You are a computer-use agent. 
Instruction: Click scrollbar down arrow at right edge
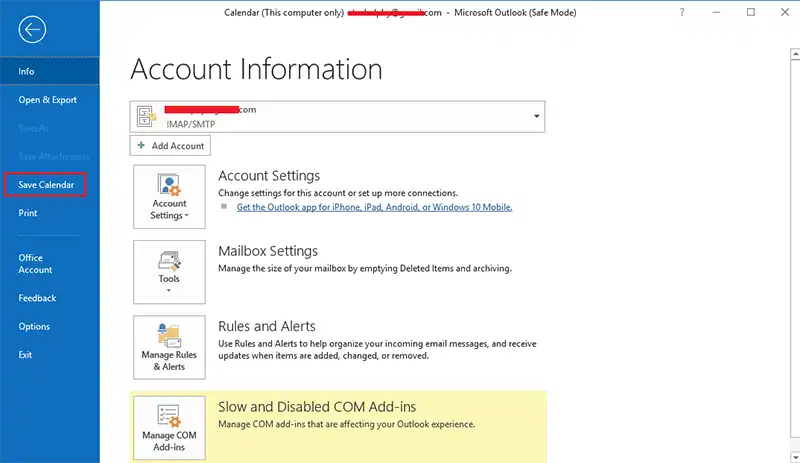click(x=795, y=457)
